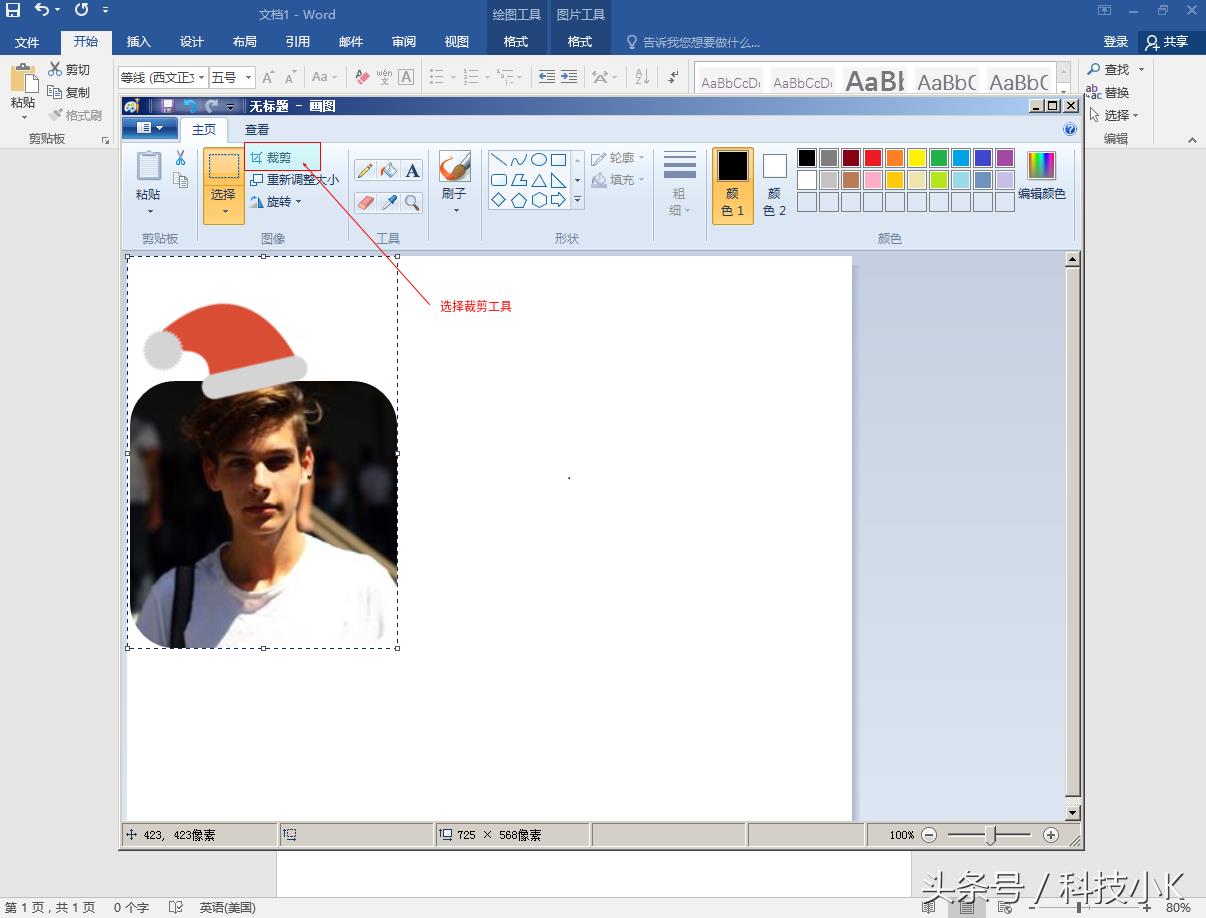Select the Text tool in Paint
This screenshot has width=1206, height=918.
412,171
